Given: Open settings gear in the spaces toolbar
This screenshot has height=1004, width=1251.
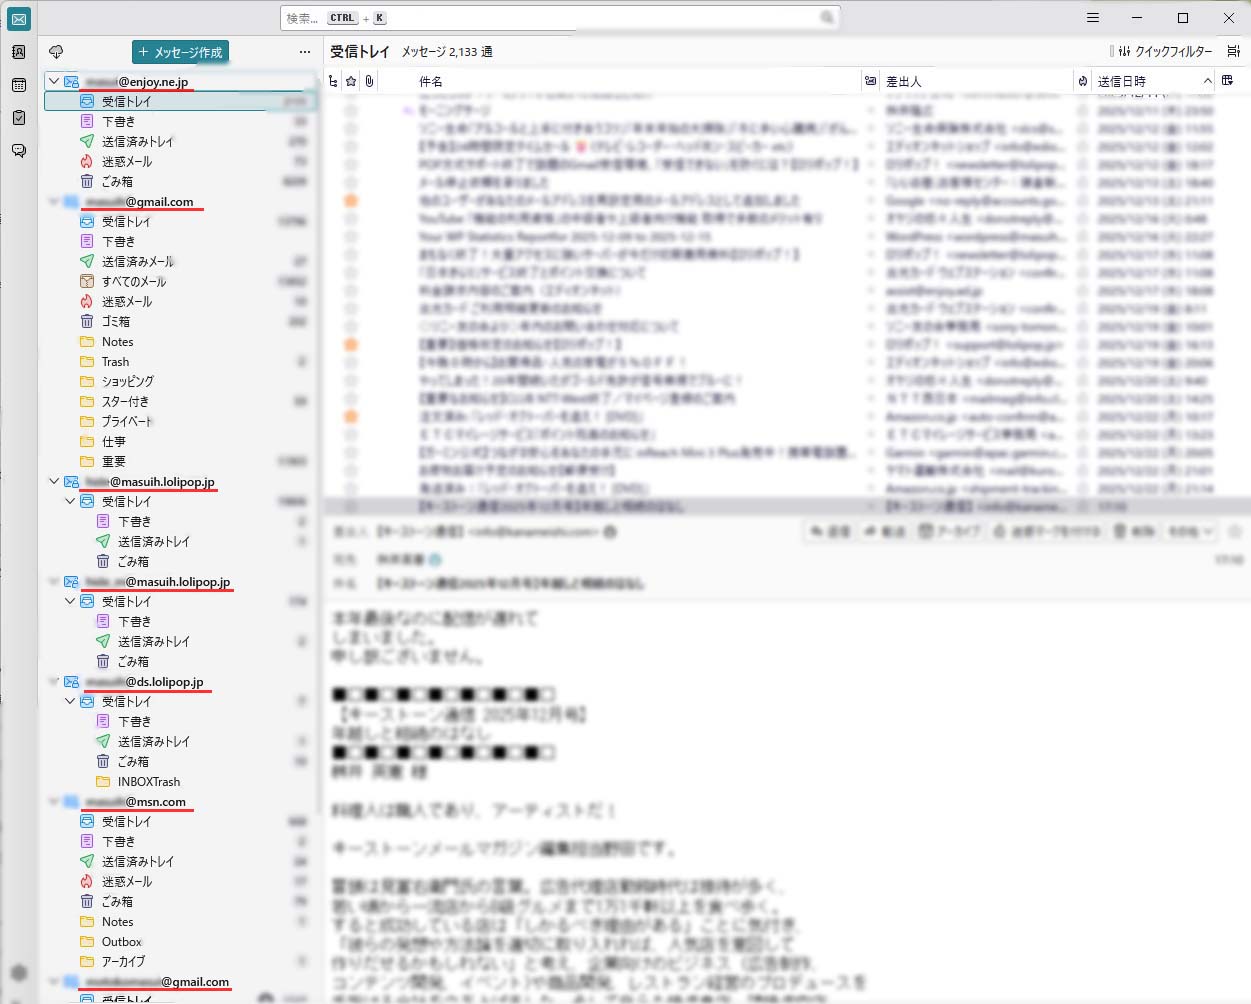Looking at the screenshot, I should coord(19,972).
